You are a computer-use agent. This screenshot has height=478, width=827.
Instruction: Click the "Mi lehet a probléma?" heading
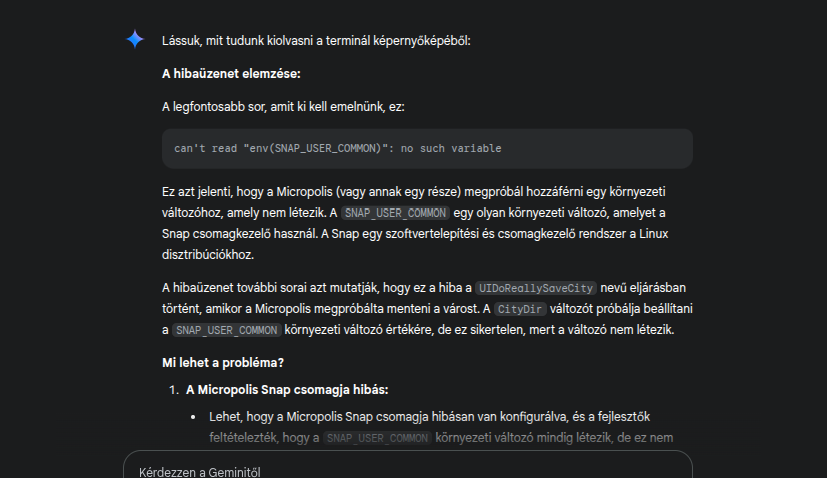coord(224,361)
